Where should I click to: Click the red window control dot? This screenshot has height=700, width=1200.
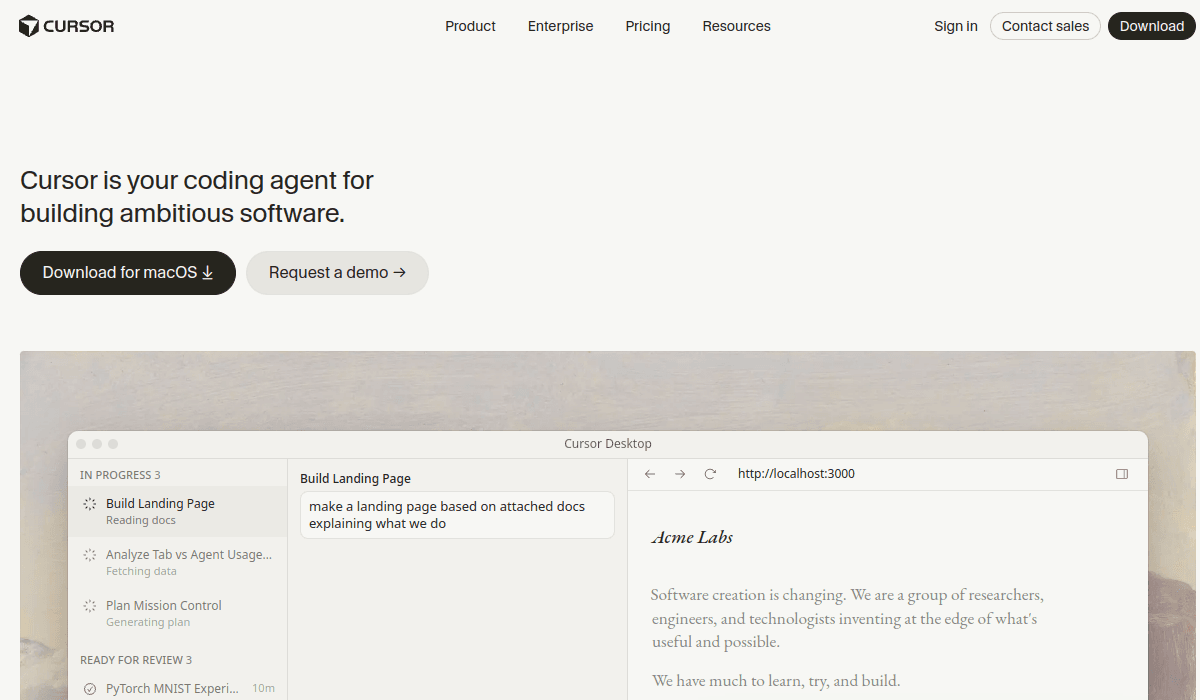[x=81, y=444]
